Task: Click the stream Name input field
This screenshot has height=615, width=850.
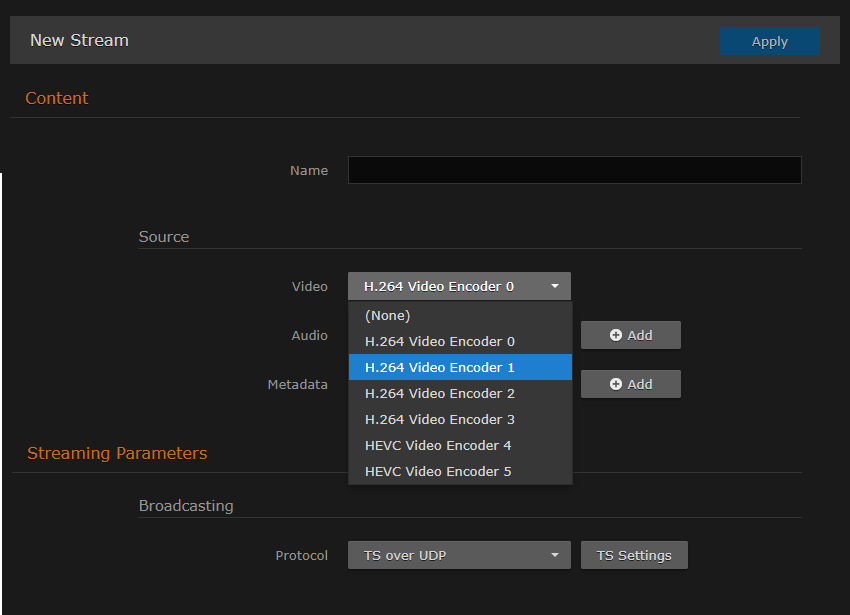Action: click(x=574, y=170)
